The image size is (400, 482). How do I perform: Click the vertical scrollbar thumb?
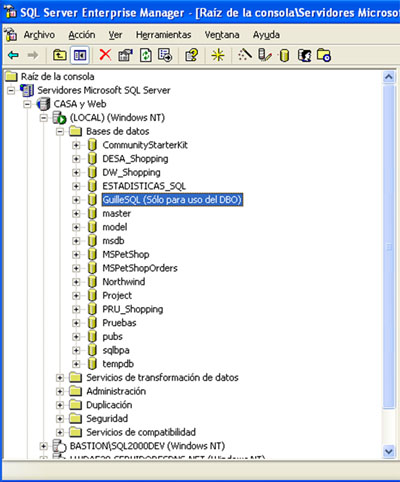click(389, 247)
